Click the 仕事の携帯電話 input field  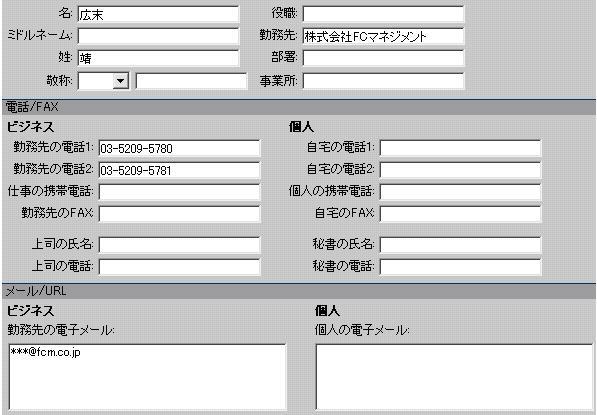(179, 192)
